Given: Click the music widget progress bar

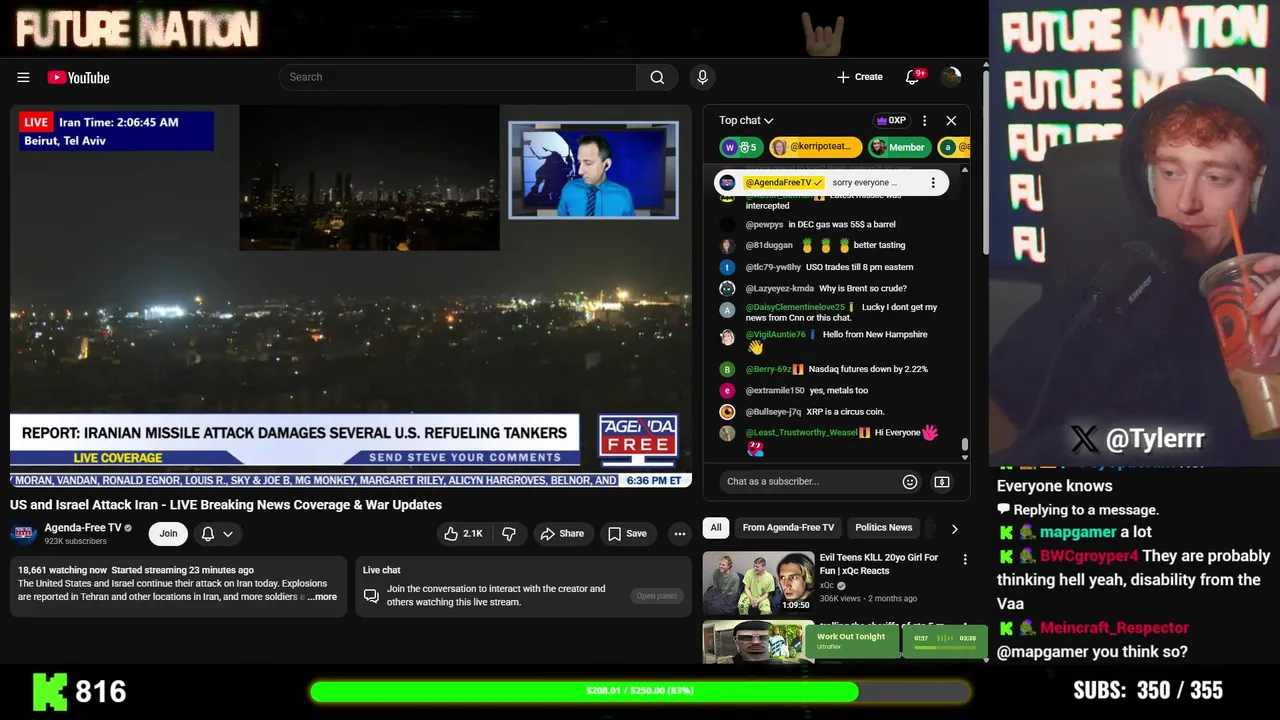Looking at the screenshot, I should coord(945,647).
